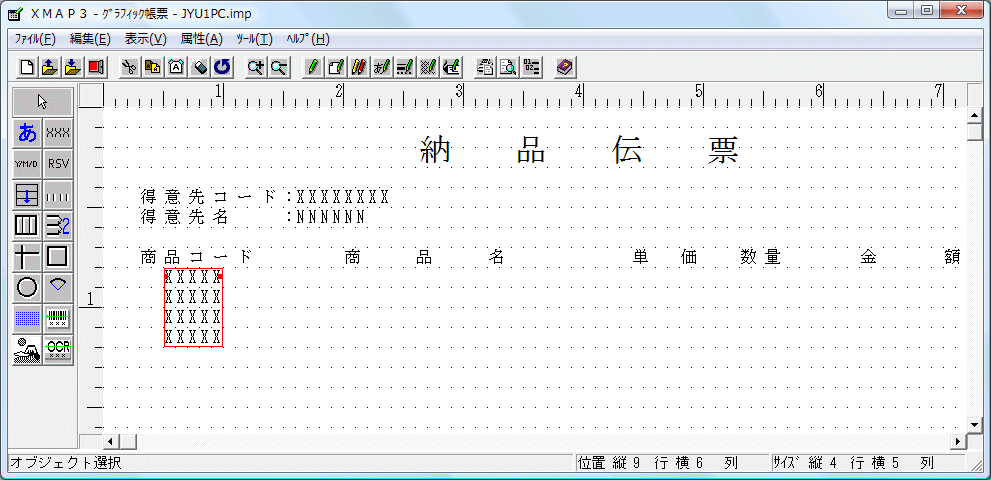Screen dimensions: 991x480
Task: Click the single green pencil icon
Action: click(313, 66)
